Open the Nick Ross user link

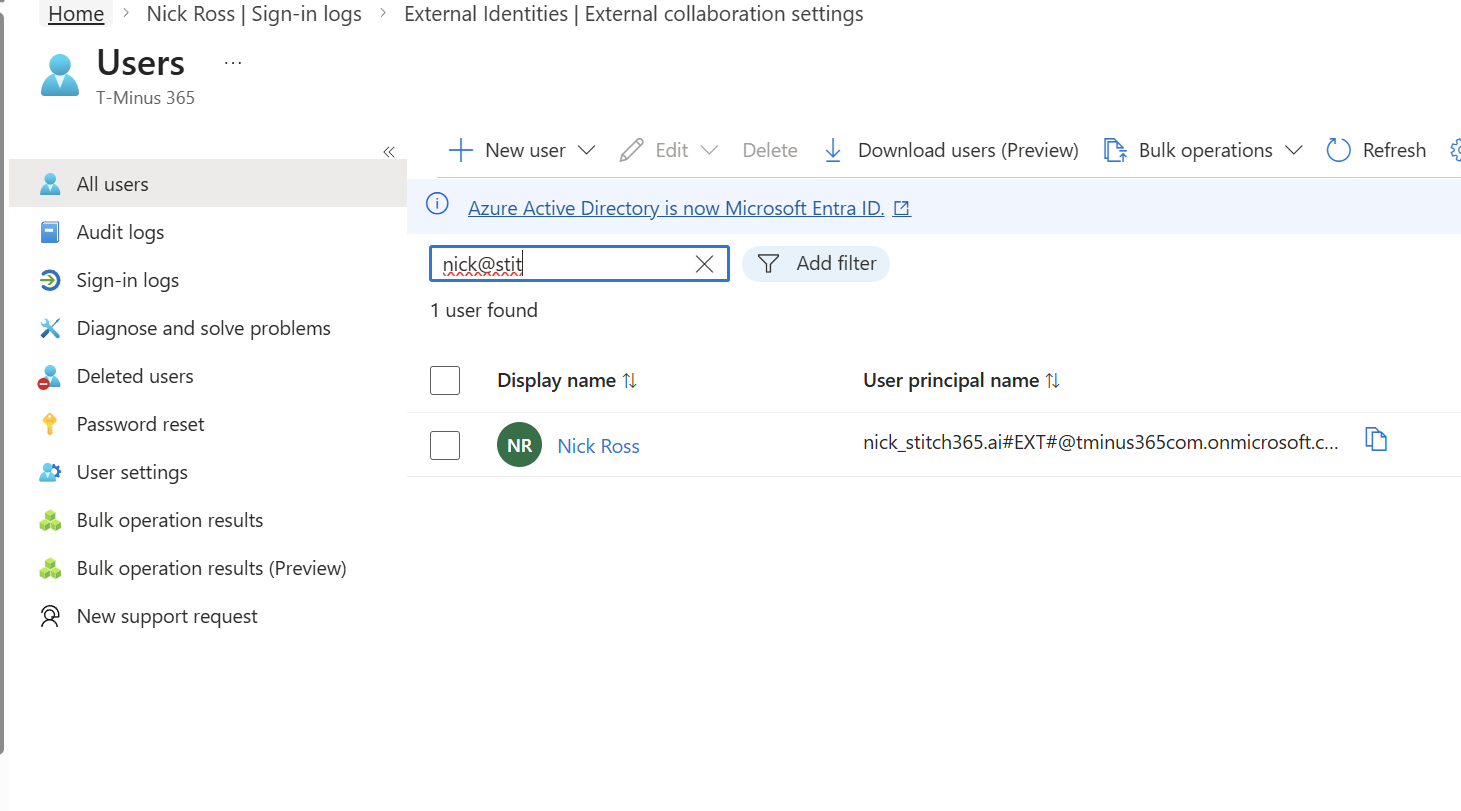point(598,446)
